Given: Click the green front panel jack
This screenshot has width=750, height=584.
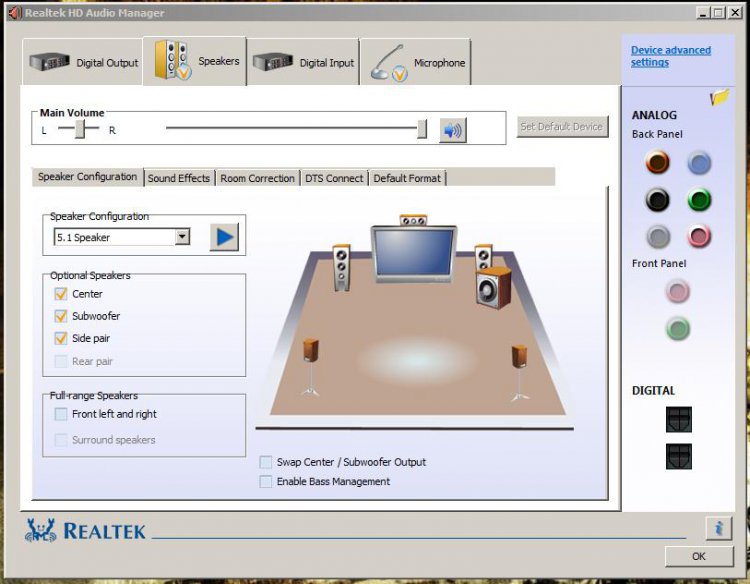Looking at the screenshot, I should pos(678,329).
